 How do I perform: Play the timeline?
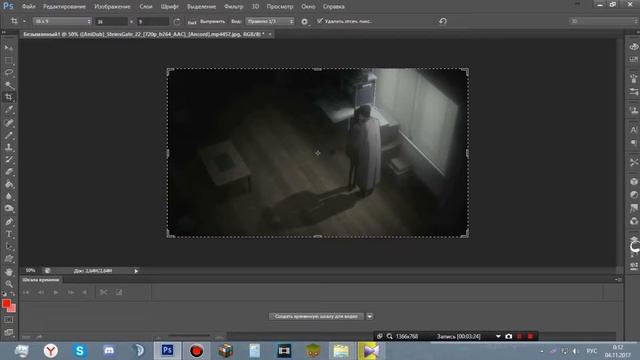click(56, 292)
